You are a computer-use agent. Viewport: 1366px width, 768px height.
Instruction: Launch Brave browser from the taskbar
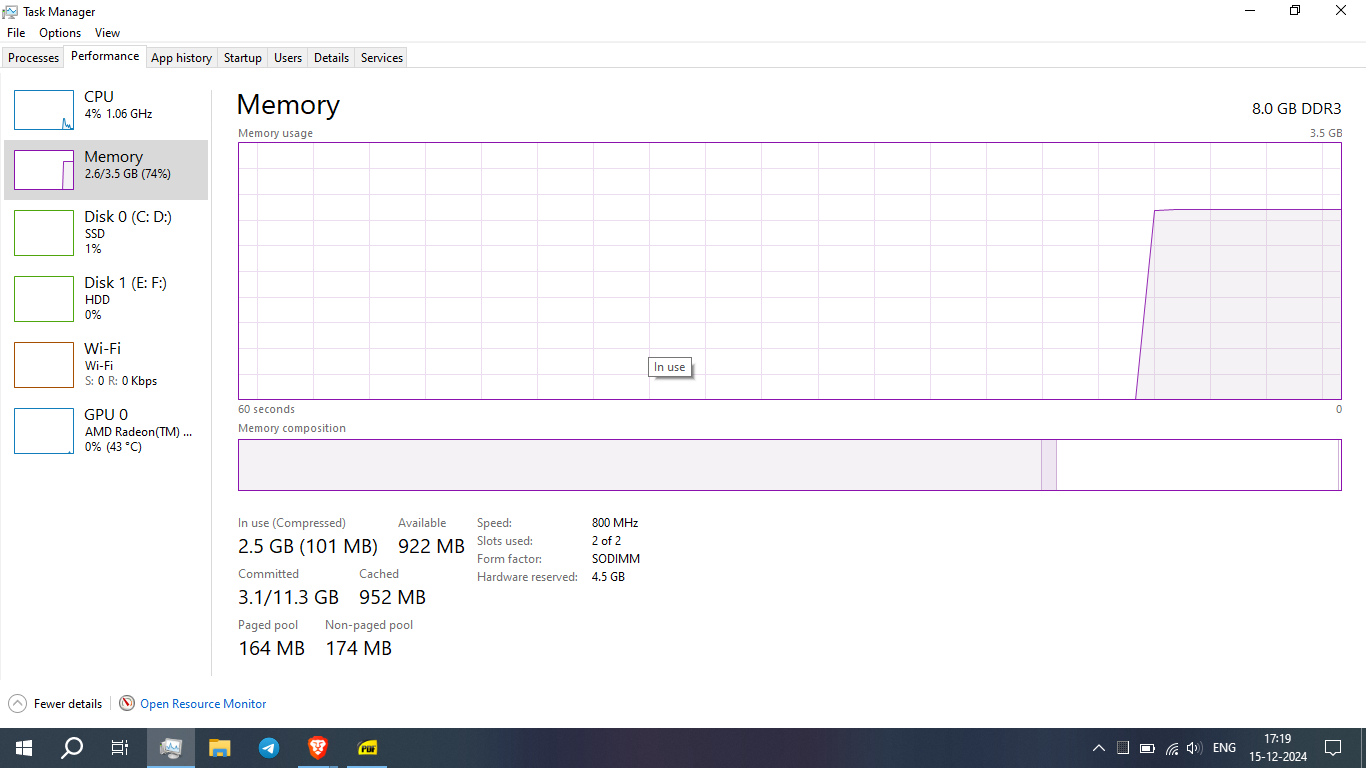coord(317,747)
